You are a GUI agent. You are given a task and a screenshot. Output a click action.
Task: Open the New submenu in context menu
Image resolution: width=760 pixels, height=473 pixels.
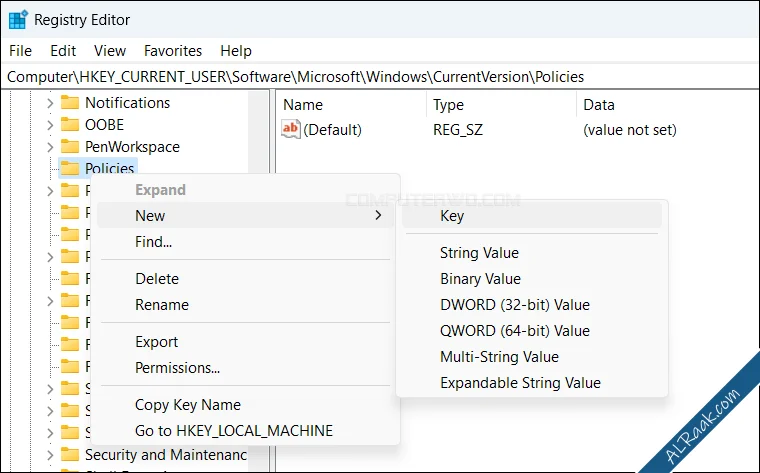[245, 216]
